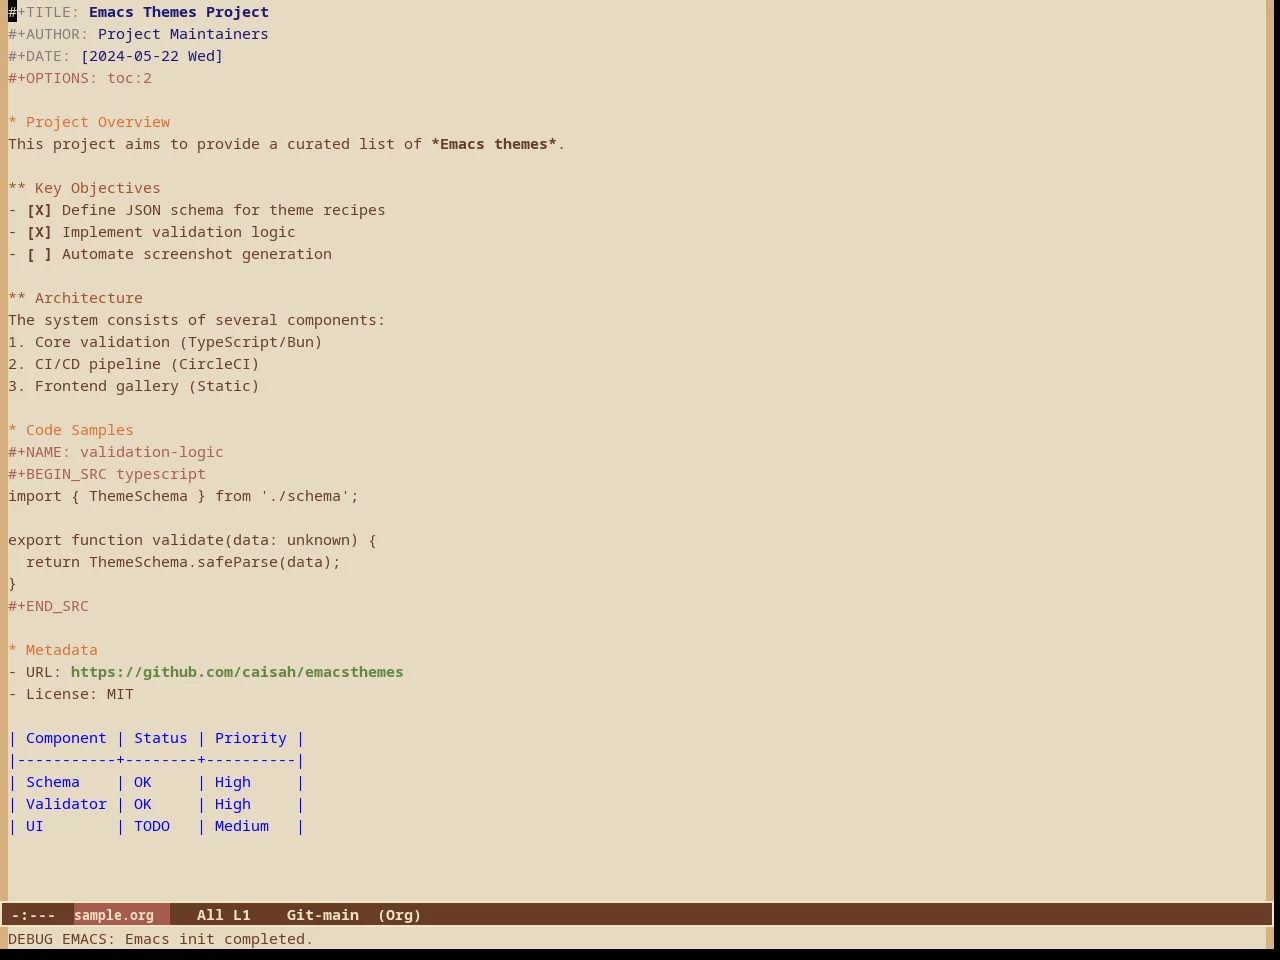Click the [2024-05-22 Wed] date stamp

(x=152, y=56)
